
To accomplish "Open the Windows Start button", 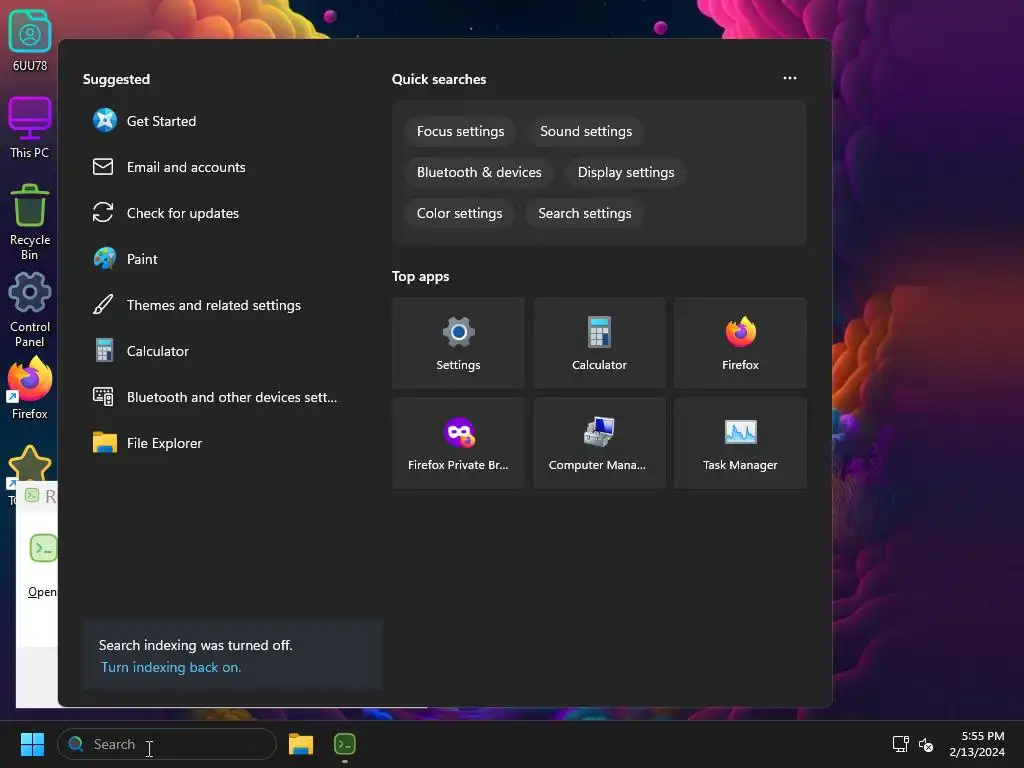I will tap(32, 744).
